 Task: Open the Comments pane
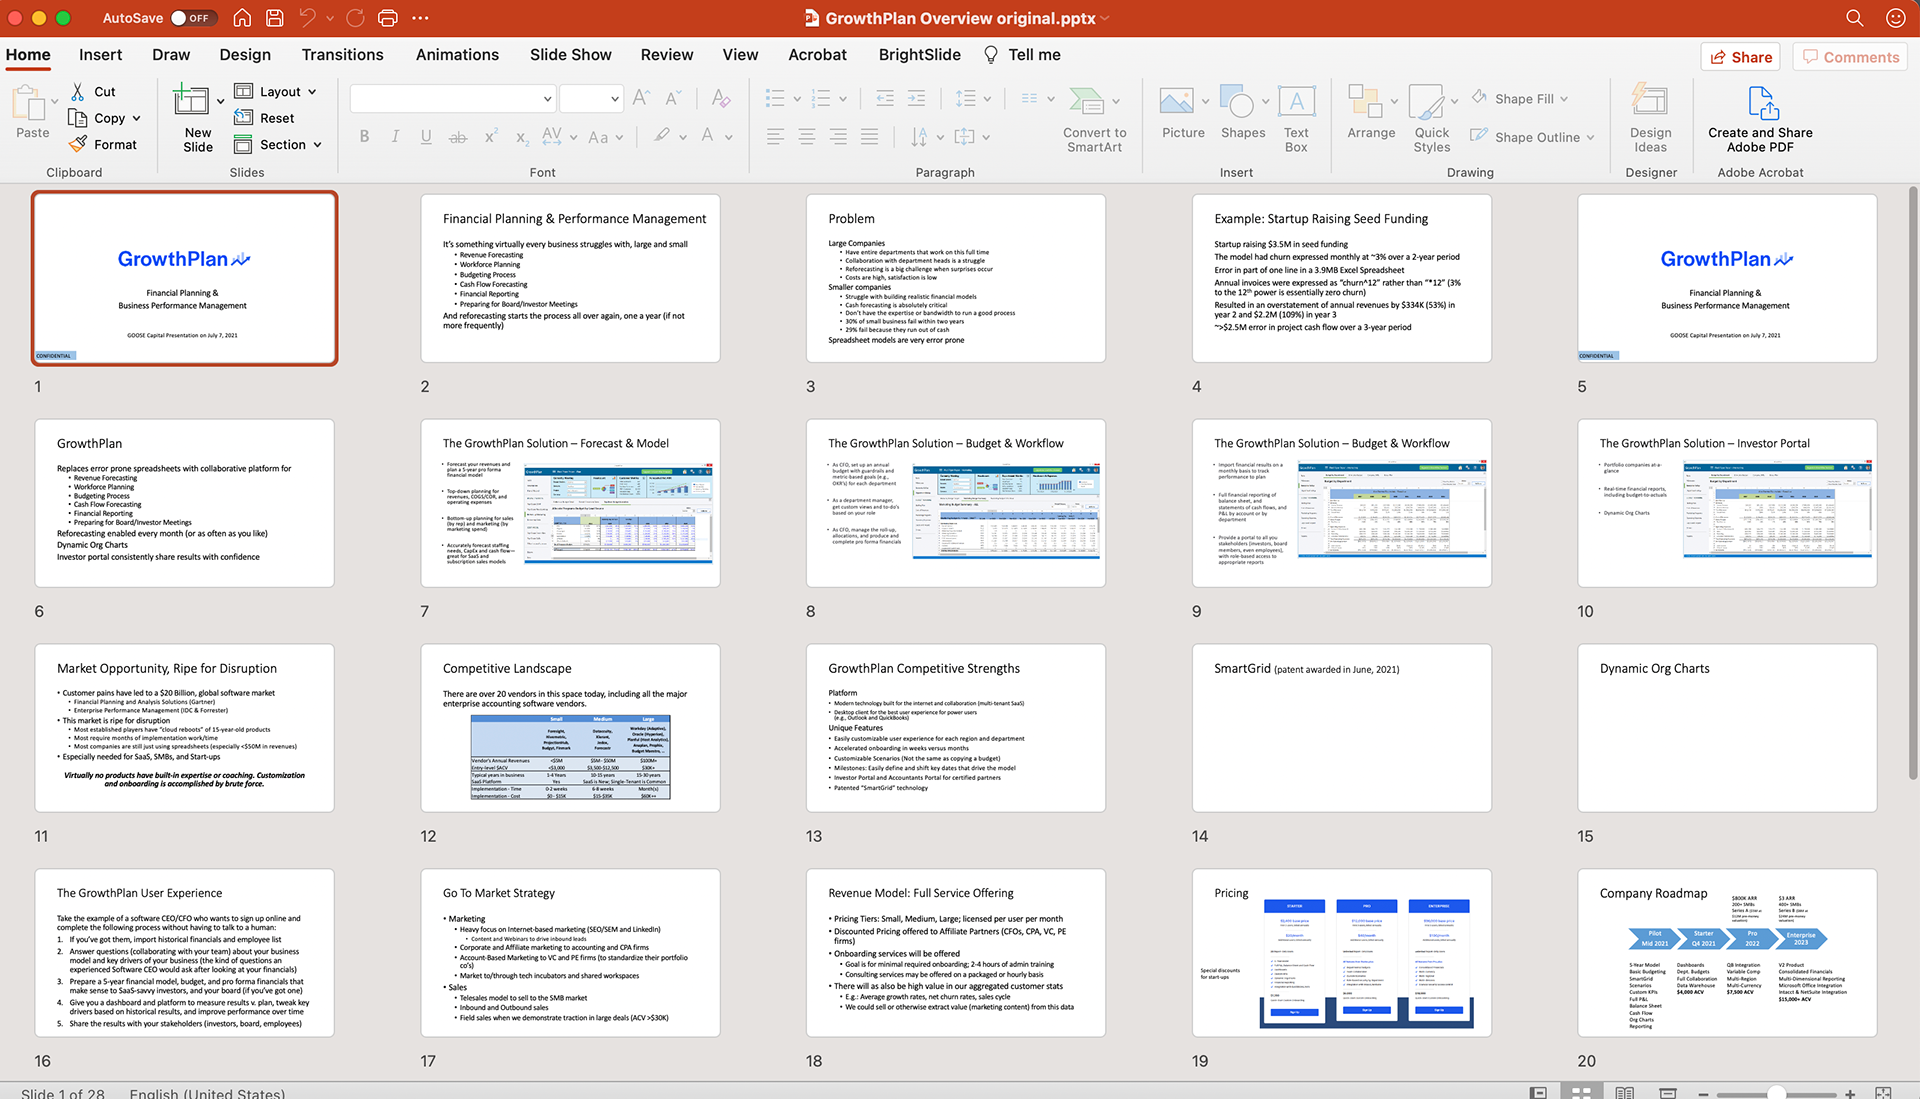[1850, 57]
